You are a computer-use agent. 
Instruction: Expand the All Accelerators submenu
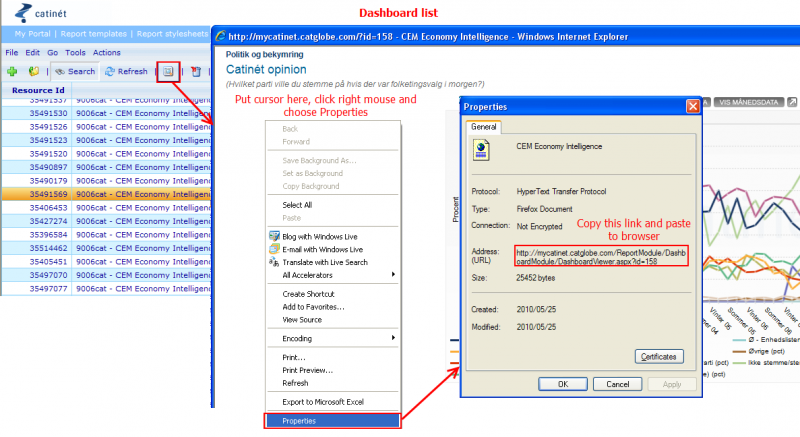332,275
